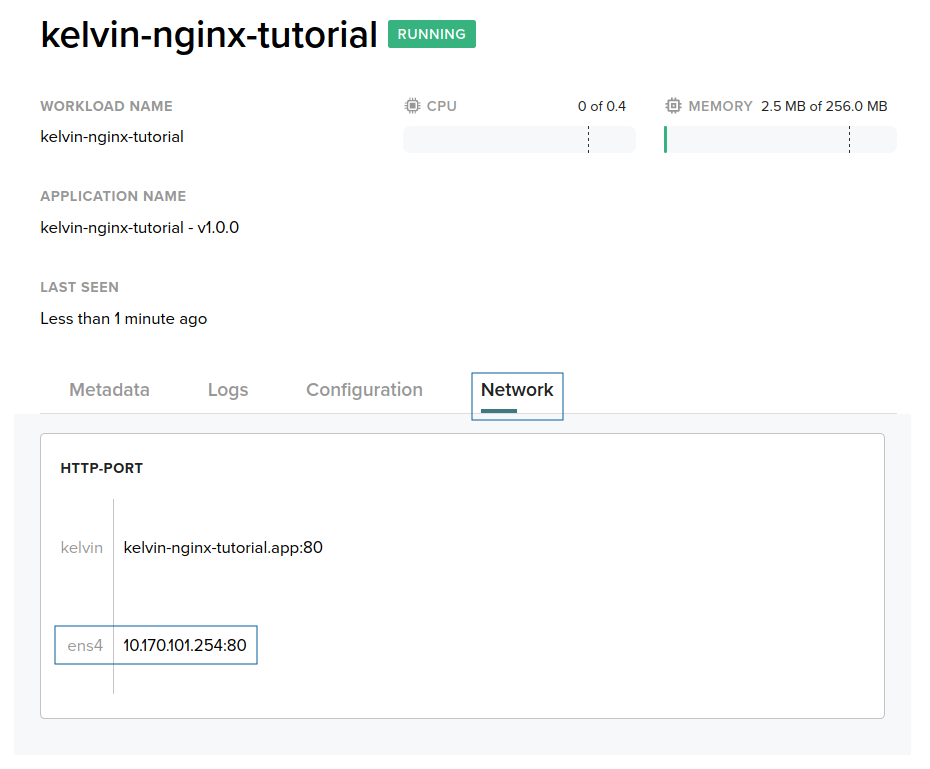Click the HTTP-PORT section header
This screenshot has height=769, width=930.
101,467
